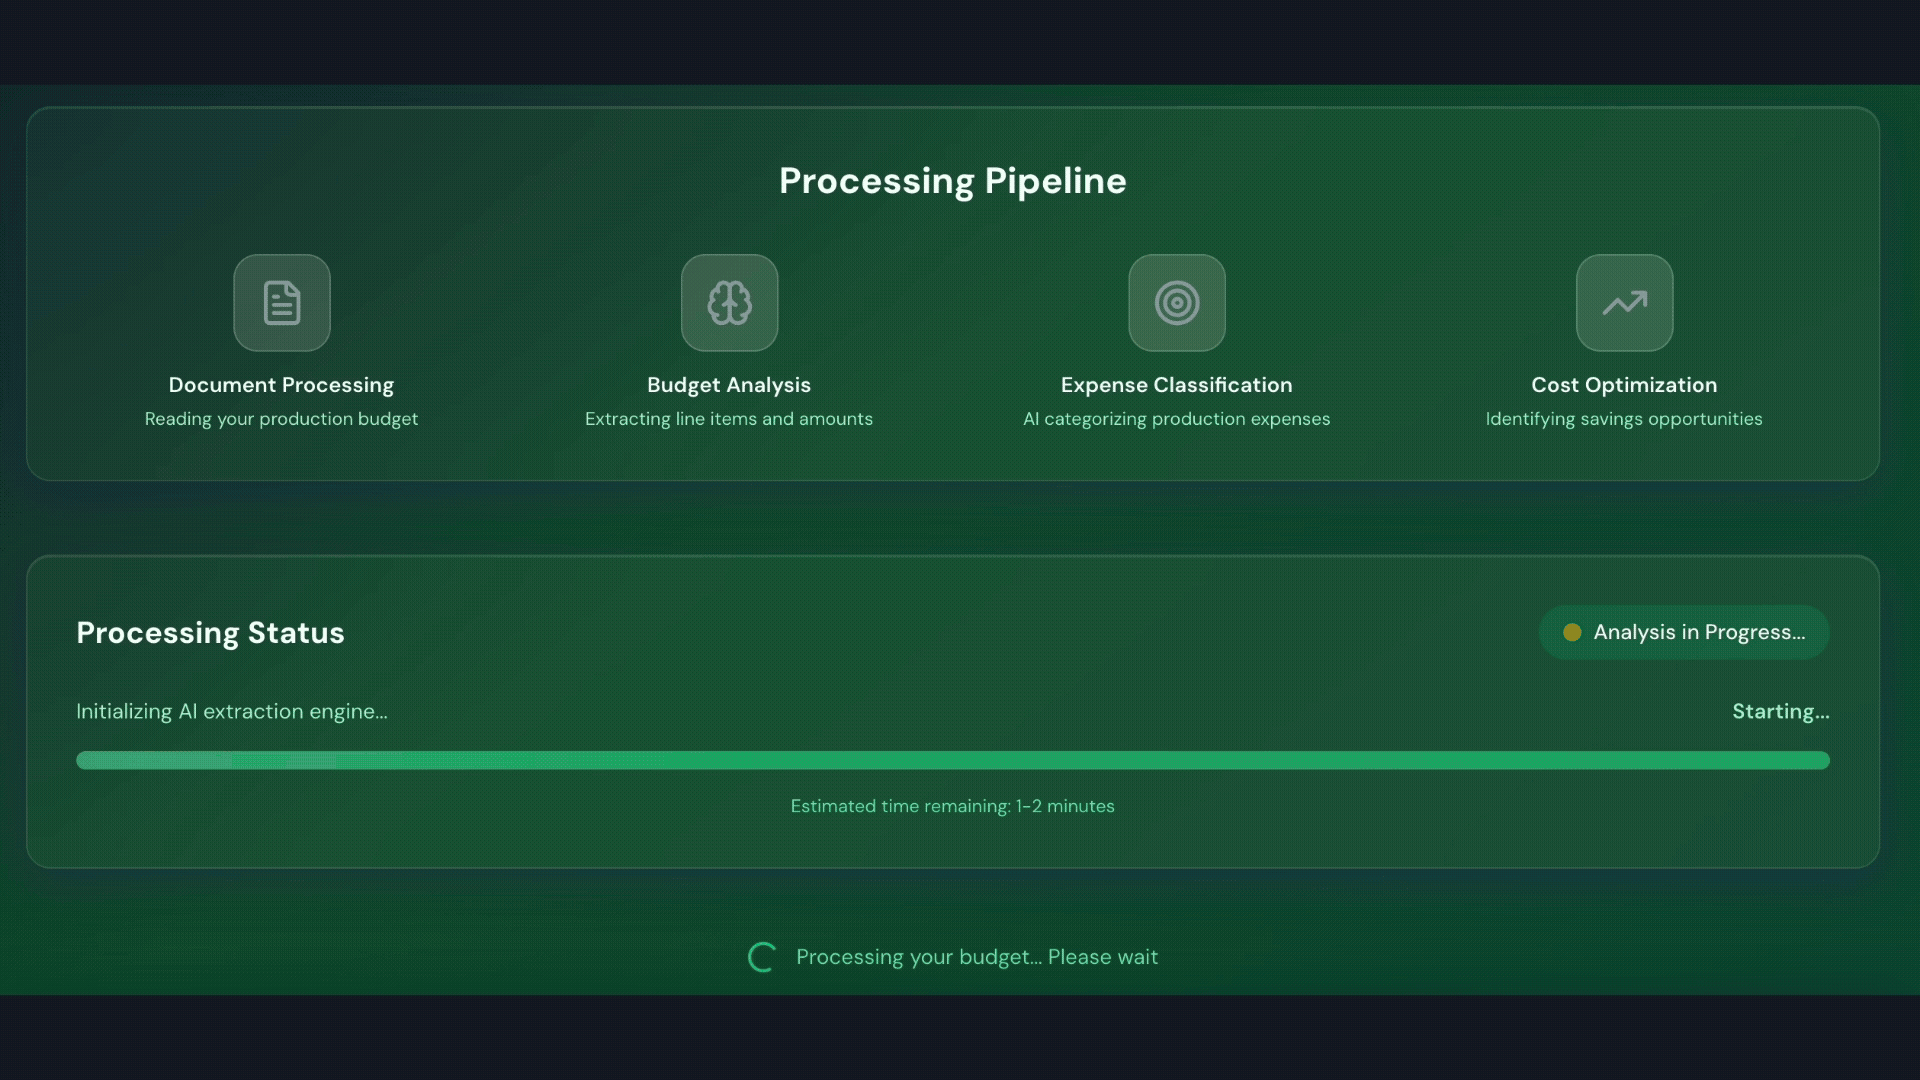This screenshot has width=1920, height=1080.
Task: Click the Document Processing file icon
Action: coord(282,303)
